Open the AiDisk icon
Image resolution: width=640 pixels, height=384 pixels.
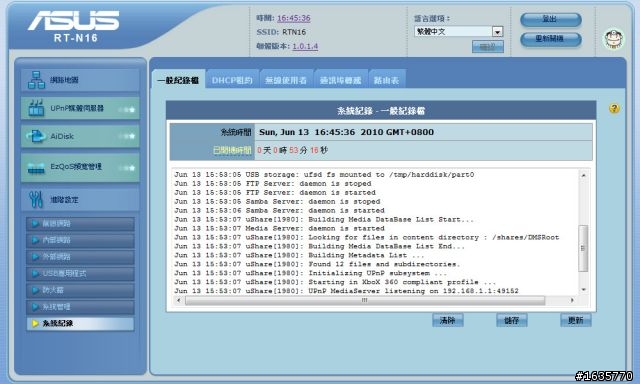coord(36,136)
